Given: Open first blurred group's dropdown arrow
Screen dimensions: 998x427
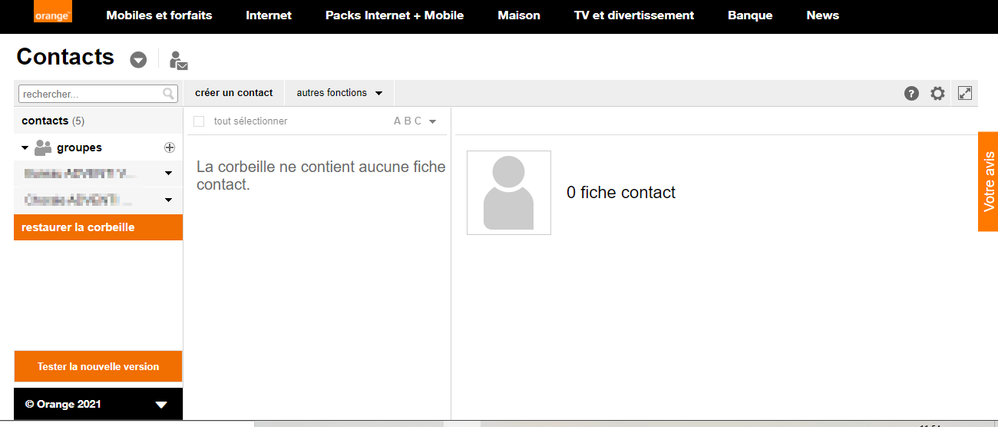Looking at the screenshot, I should click(x=169, y=173).
